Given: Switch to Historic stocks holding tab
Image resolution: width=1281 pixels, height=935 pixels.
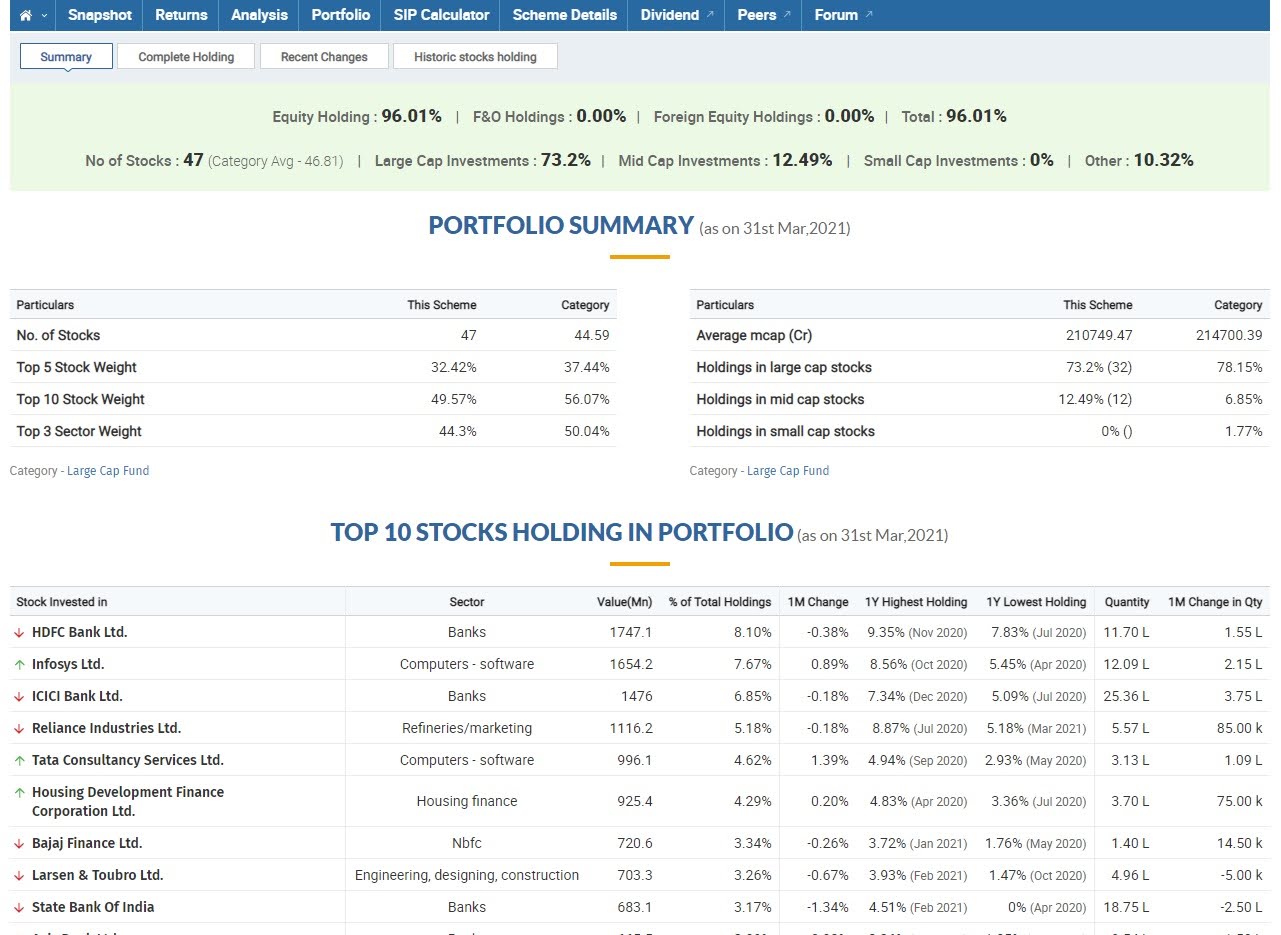Looking at the screenshot, I should (475, 57).
